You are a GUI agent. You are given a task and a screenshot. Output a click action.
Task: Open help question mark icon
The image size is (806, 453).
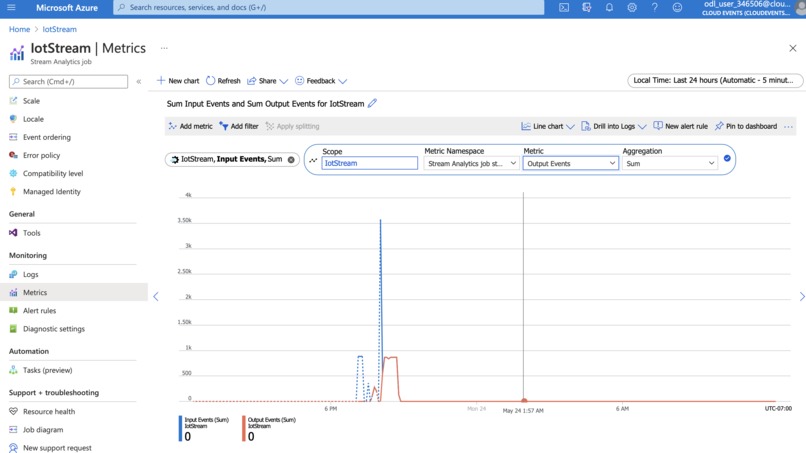pos(654,7)
